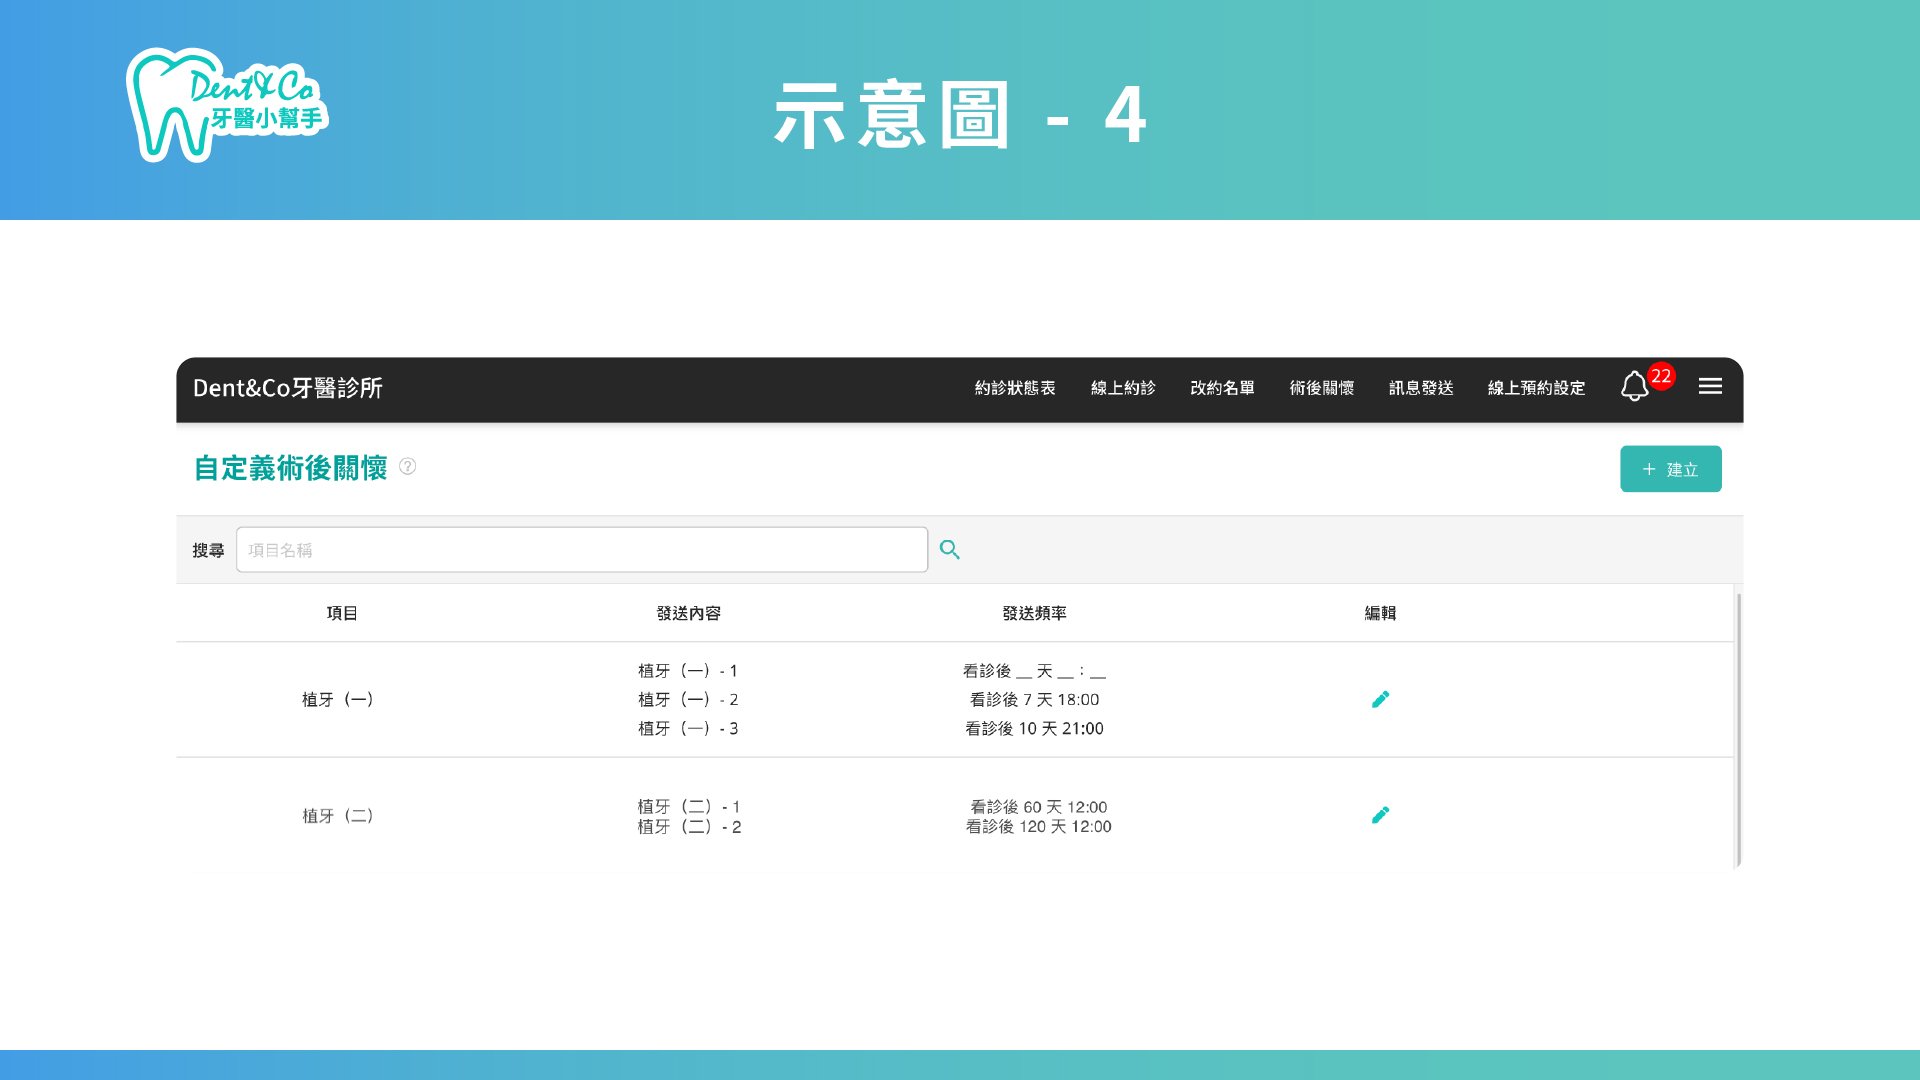Click the 項目 column header

click(342, 613)
